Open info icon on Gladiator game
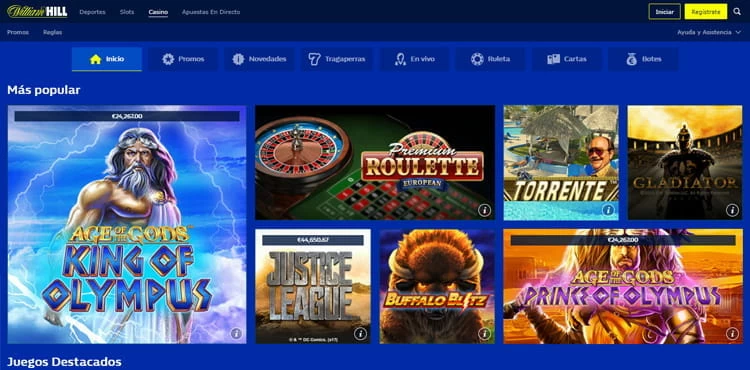This screenshot has height=370, width=750. (732, 210)
